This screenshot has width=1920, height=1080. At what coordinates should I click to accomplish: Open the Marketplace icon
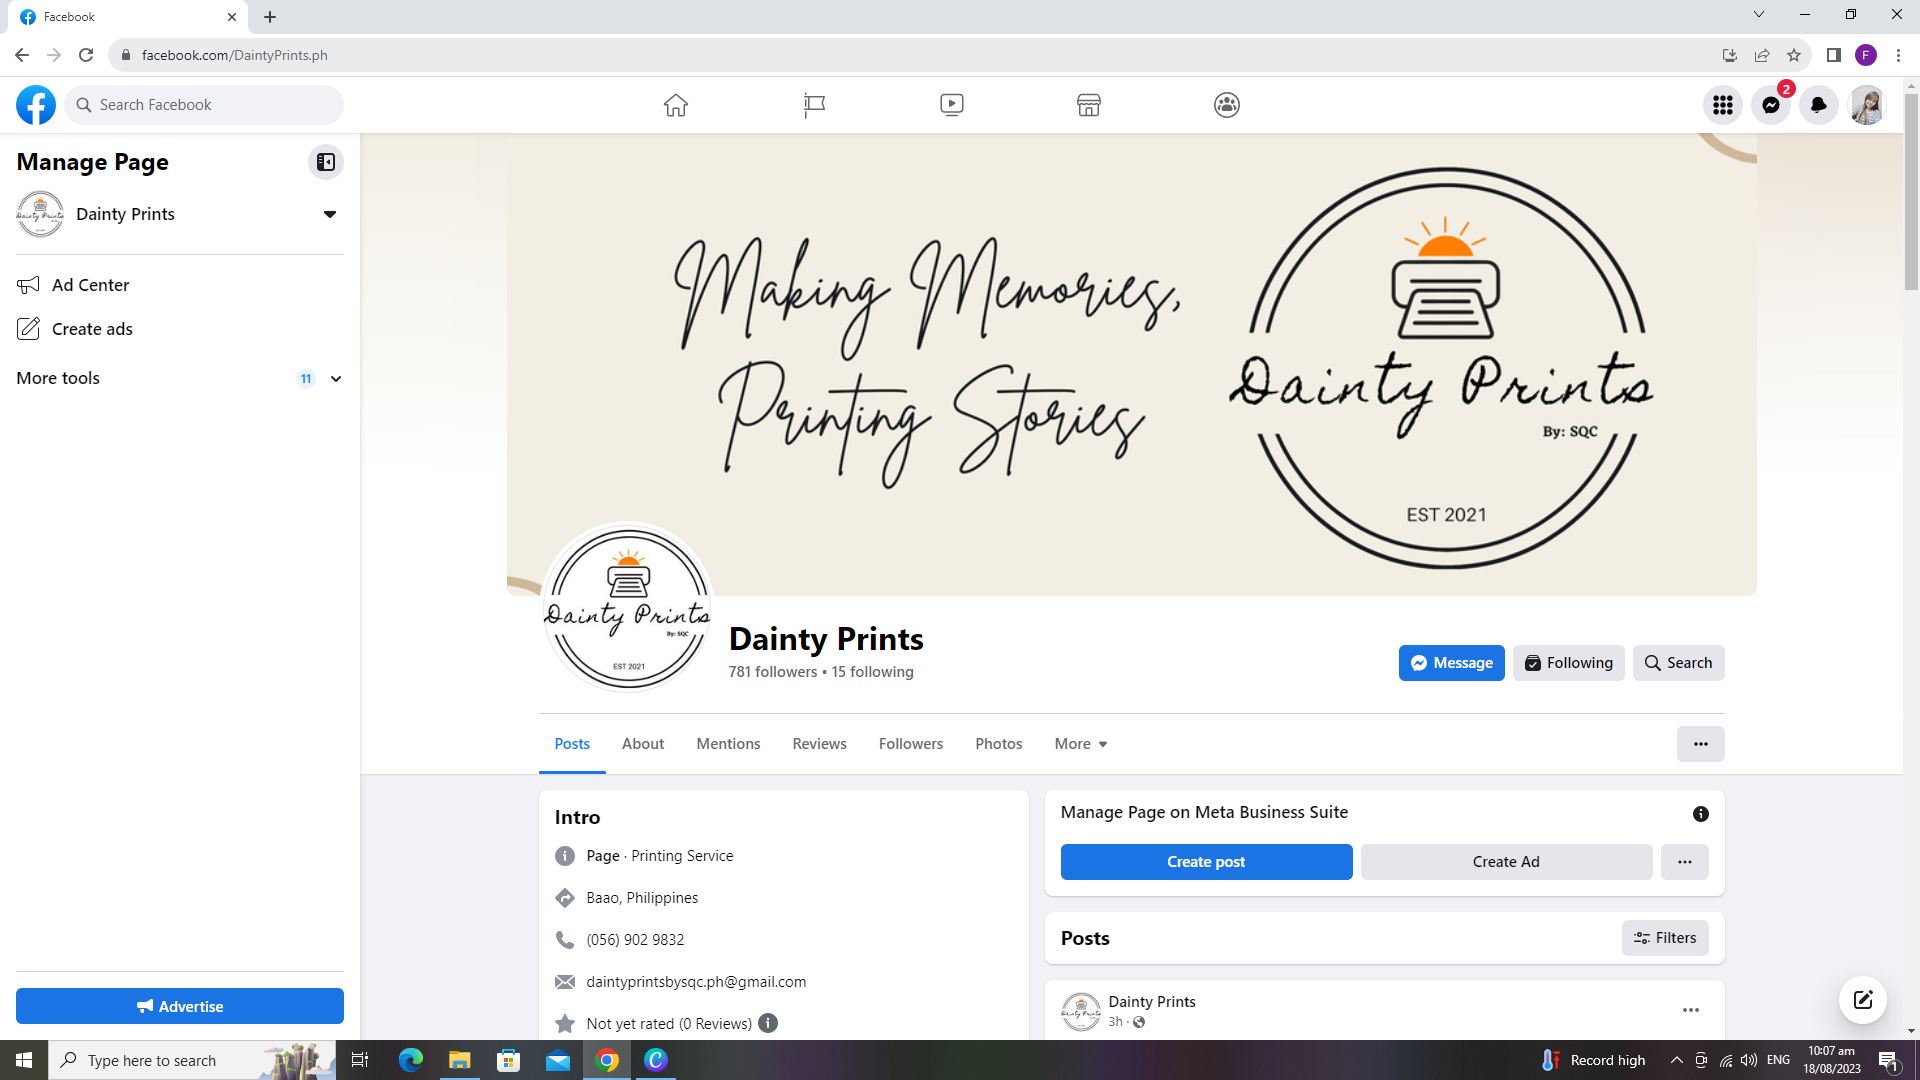point(1089,105)
